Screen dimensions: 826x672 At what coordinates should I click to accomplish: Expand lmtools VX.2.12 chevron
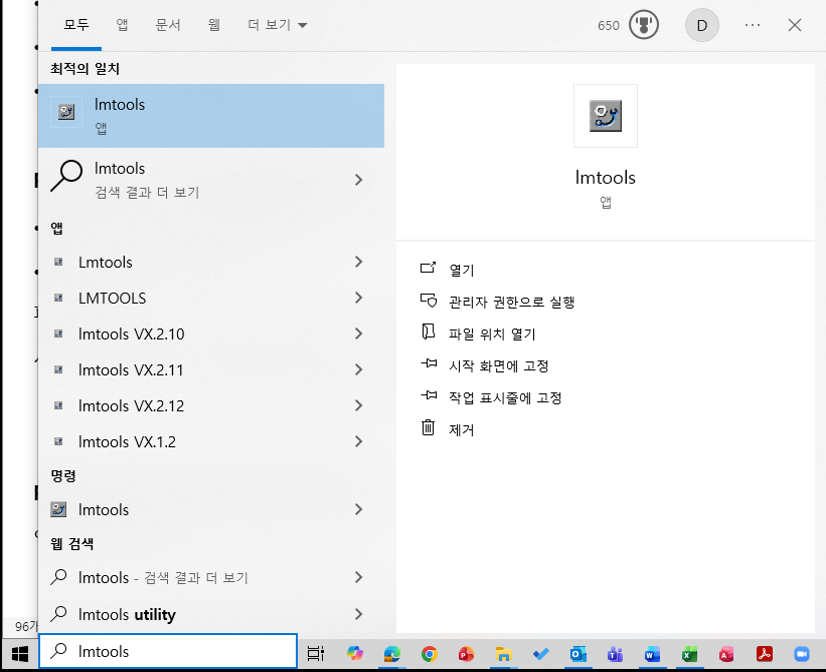point(359,406)
